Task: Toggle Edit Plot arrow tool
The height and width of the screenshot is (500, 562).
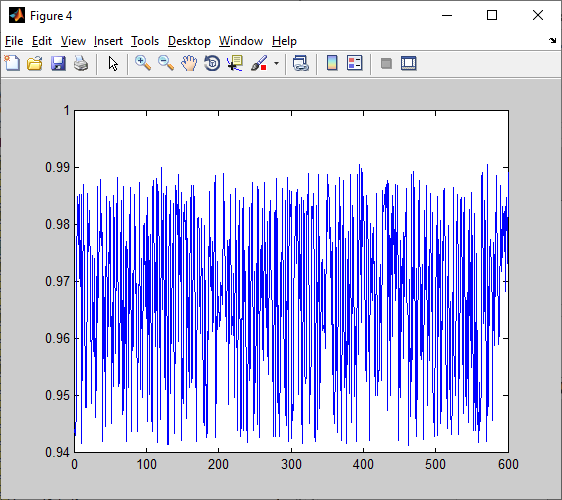Action: (113, 63)
